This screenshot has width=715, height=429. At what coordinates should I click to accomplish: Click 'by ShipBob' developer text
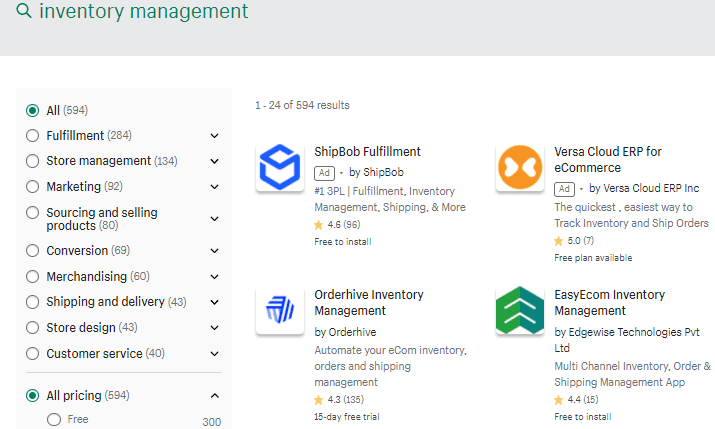[376, 173]
